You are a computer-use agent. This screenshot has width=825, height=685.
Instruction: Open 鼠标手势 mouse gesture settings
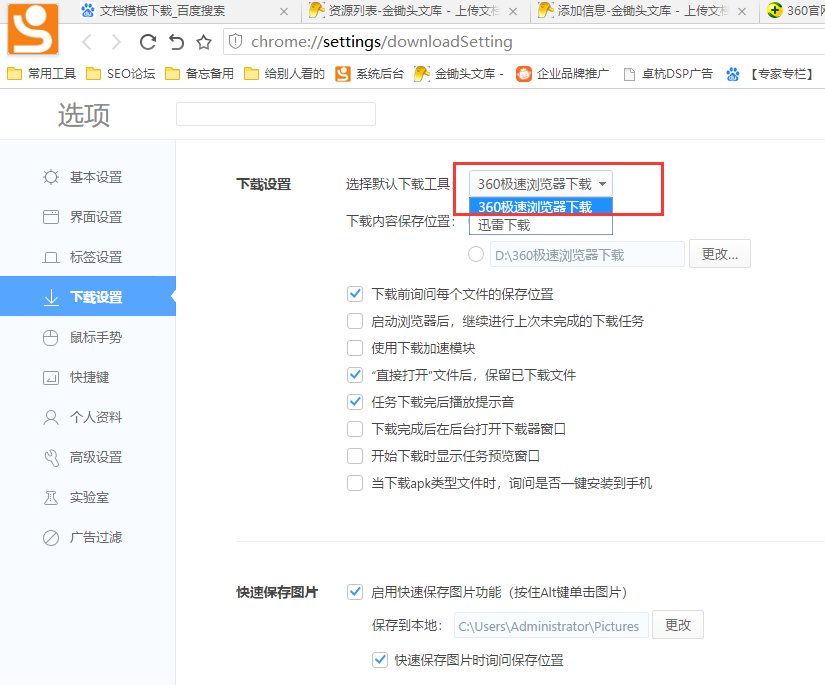(x=95, y=337)
